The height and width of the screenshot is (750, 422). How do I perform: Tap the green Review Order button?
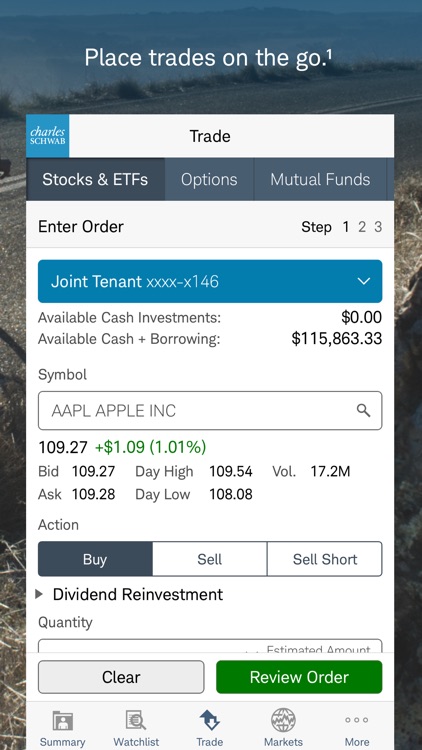300,677
